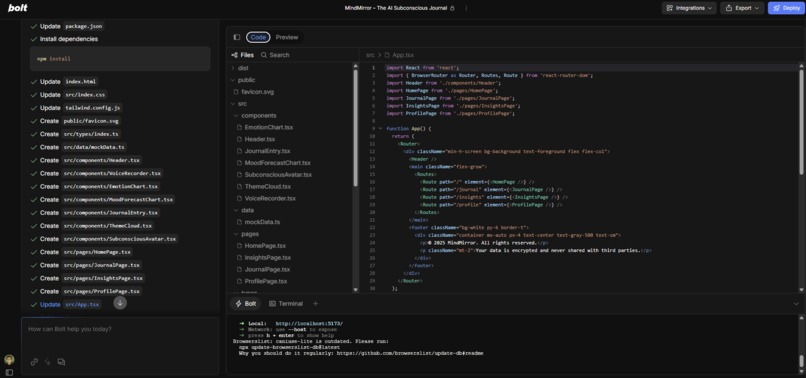
Task: Click the terminal icon on Terminal tab
Action: point(272,304)
